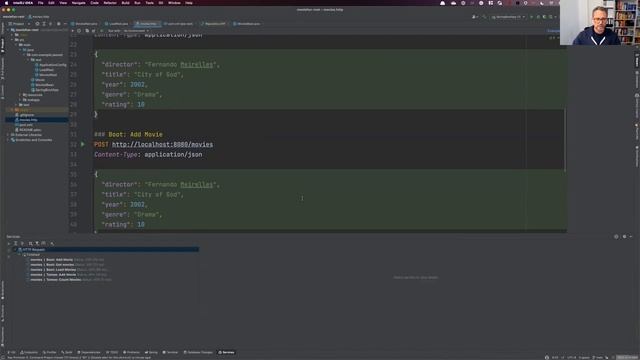Select the Finished node in Services
The image size is (640, 360).
click(x=32, y=254)
